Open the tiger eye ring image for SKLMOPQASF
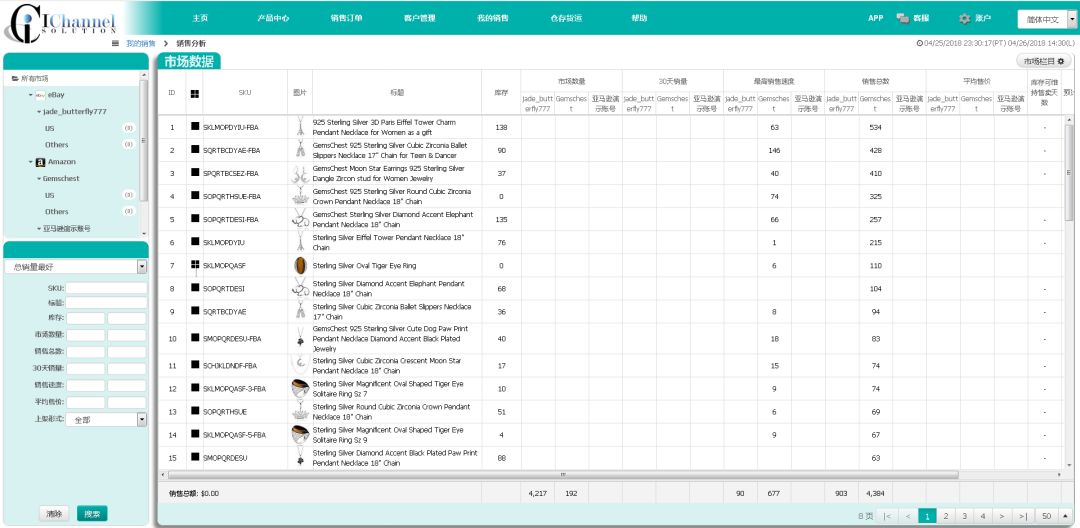The image size is (1080, 528). click(x=300, y=265)
